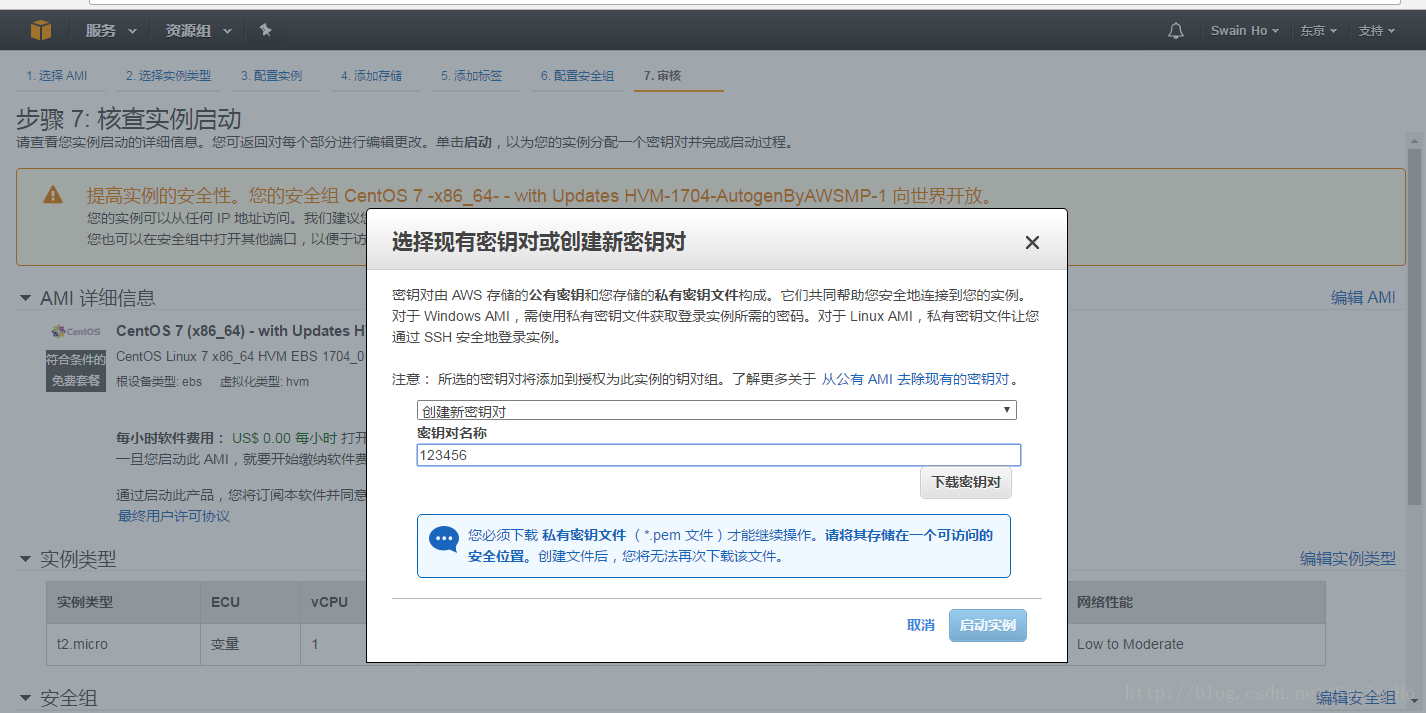Image resolution: width=1426 pixels, height=713 pixels.
Task: Click the 编辑 AMI link
Action: point(1363,298)
